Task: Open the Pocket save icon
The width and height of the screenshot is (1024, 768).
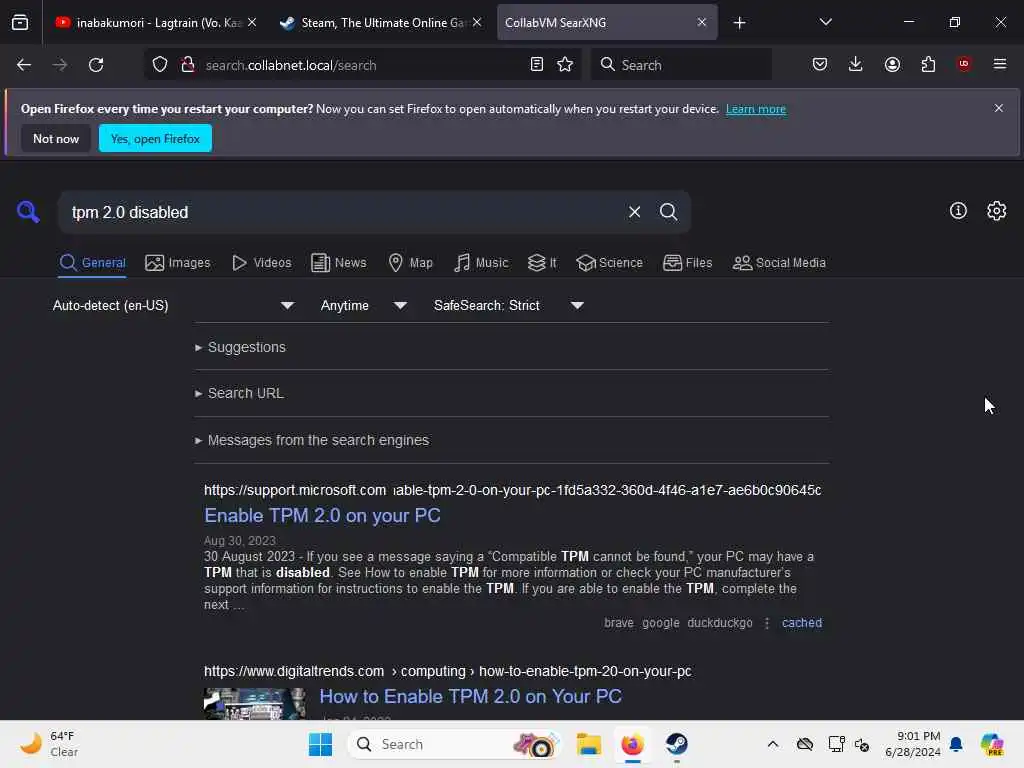Action: click(x=820, y=64)
